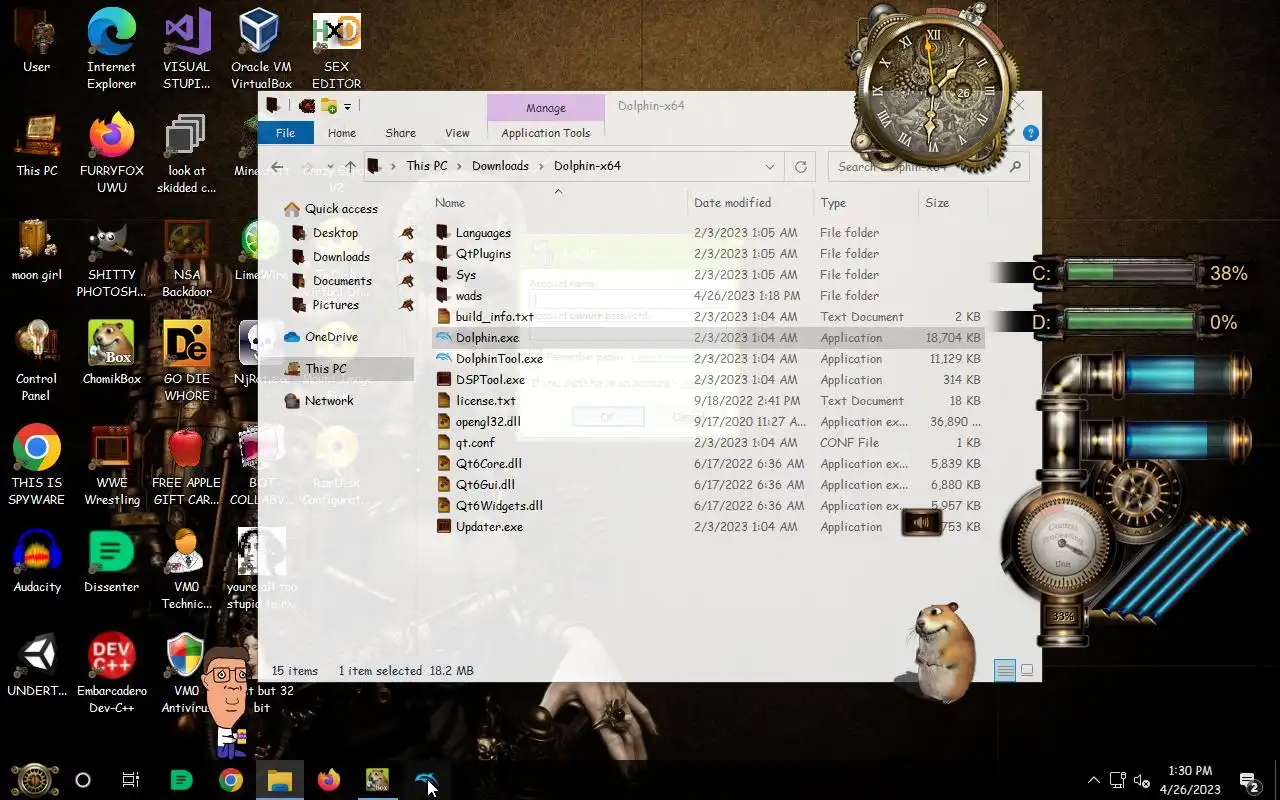Select OneDrive in the navigation pane
The height and width of the screenshot is (800, 1280).
click(x=331, y=337)
